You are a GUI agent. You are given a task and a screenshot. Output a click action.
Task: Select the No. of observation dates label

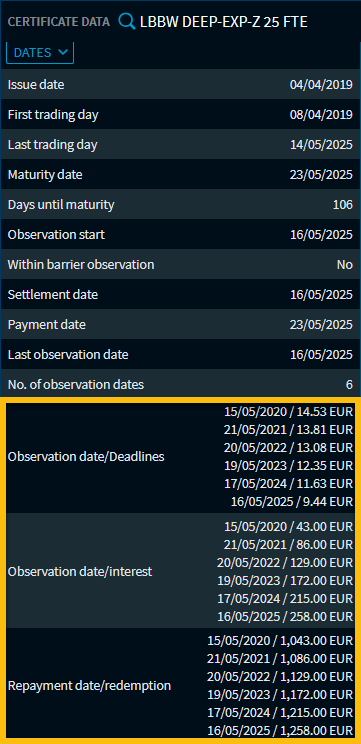click(x=76, y=384)
